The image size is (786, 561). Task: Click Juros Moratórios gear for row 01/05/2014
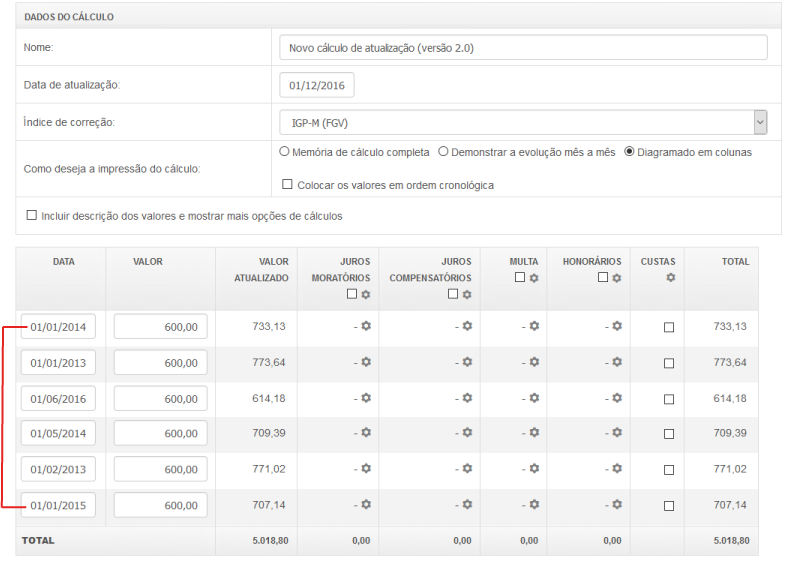click(366, 432)
